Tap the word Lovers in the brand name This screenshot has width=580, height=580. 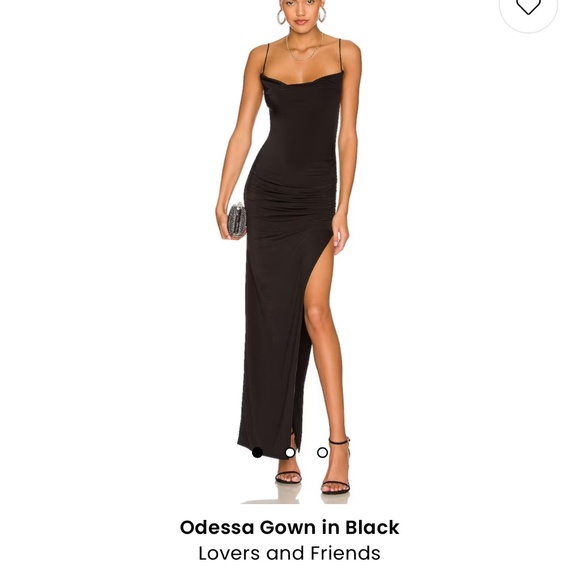click(x=229, y=553)
